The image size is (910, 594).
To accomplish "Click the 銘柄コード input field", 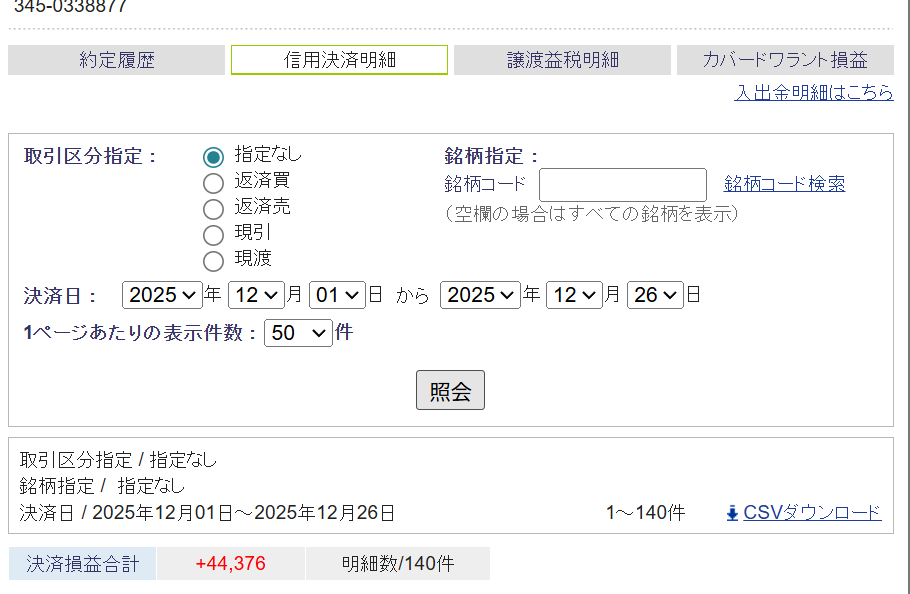I will pyautogui.click(x=623, y=184).
